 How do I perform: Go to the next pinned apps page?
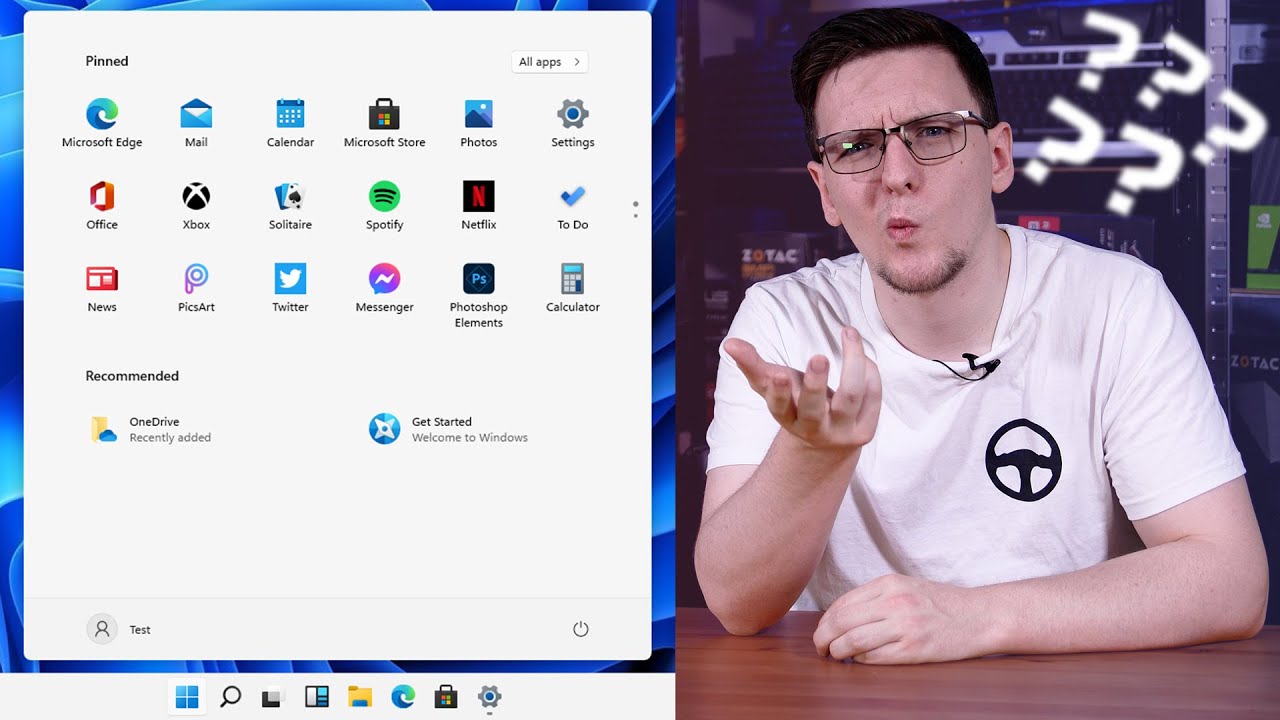click(635, 216)
